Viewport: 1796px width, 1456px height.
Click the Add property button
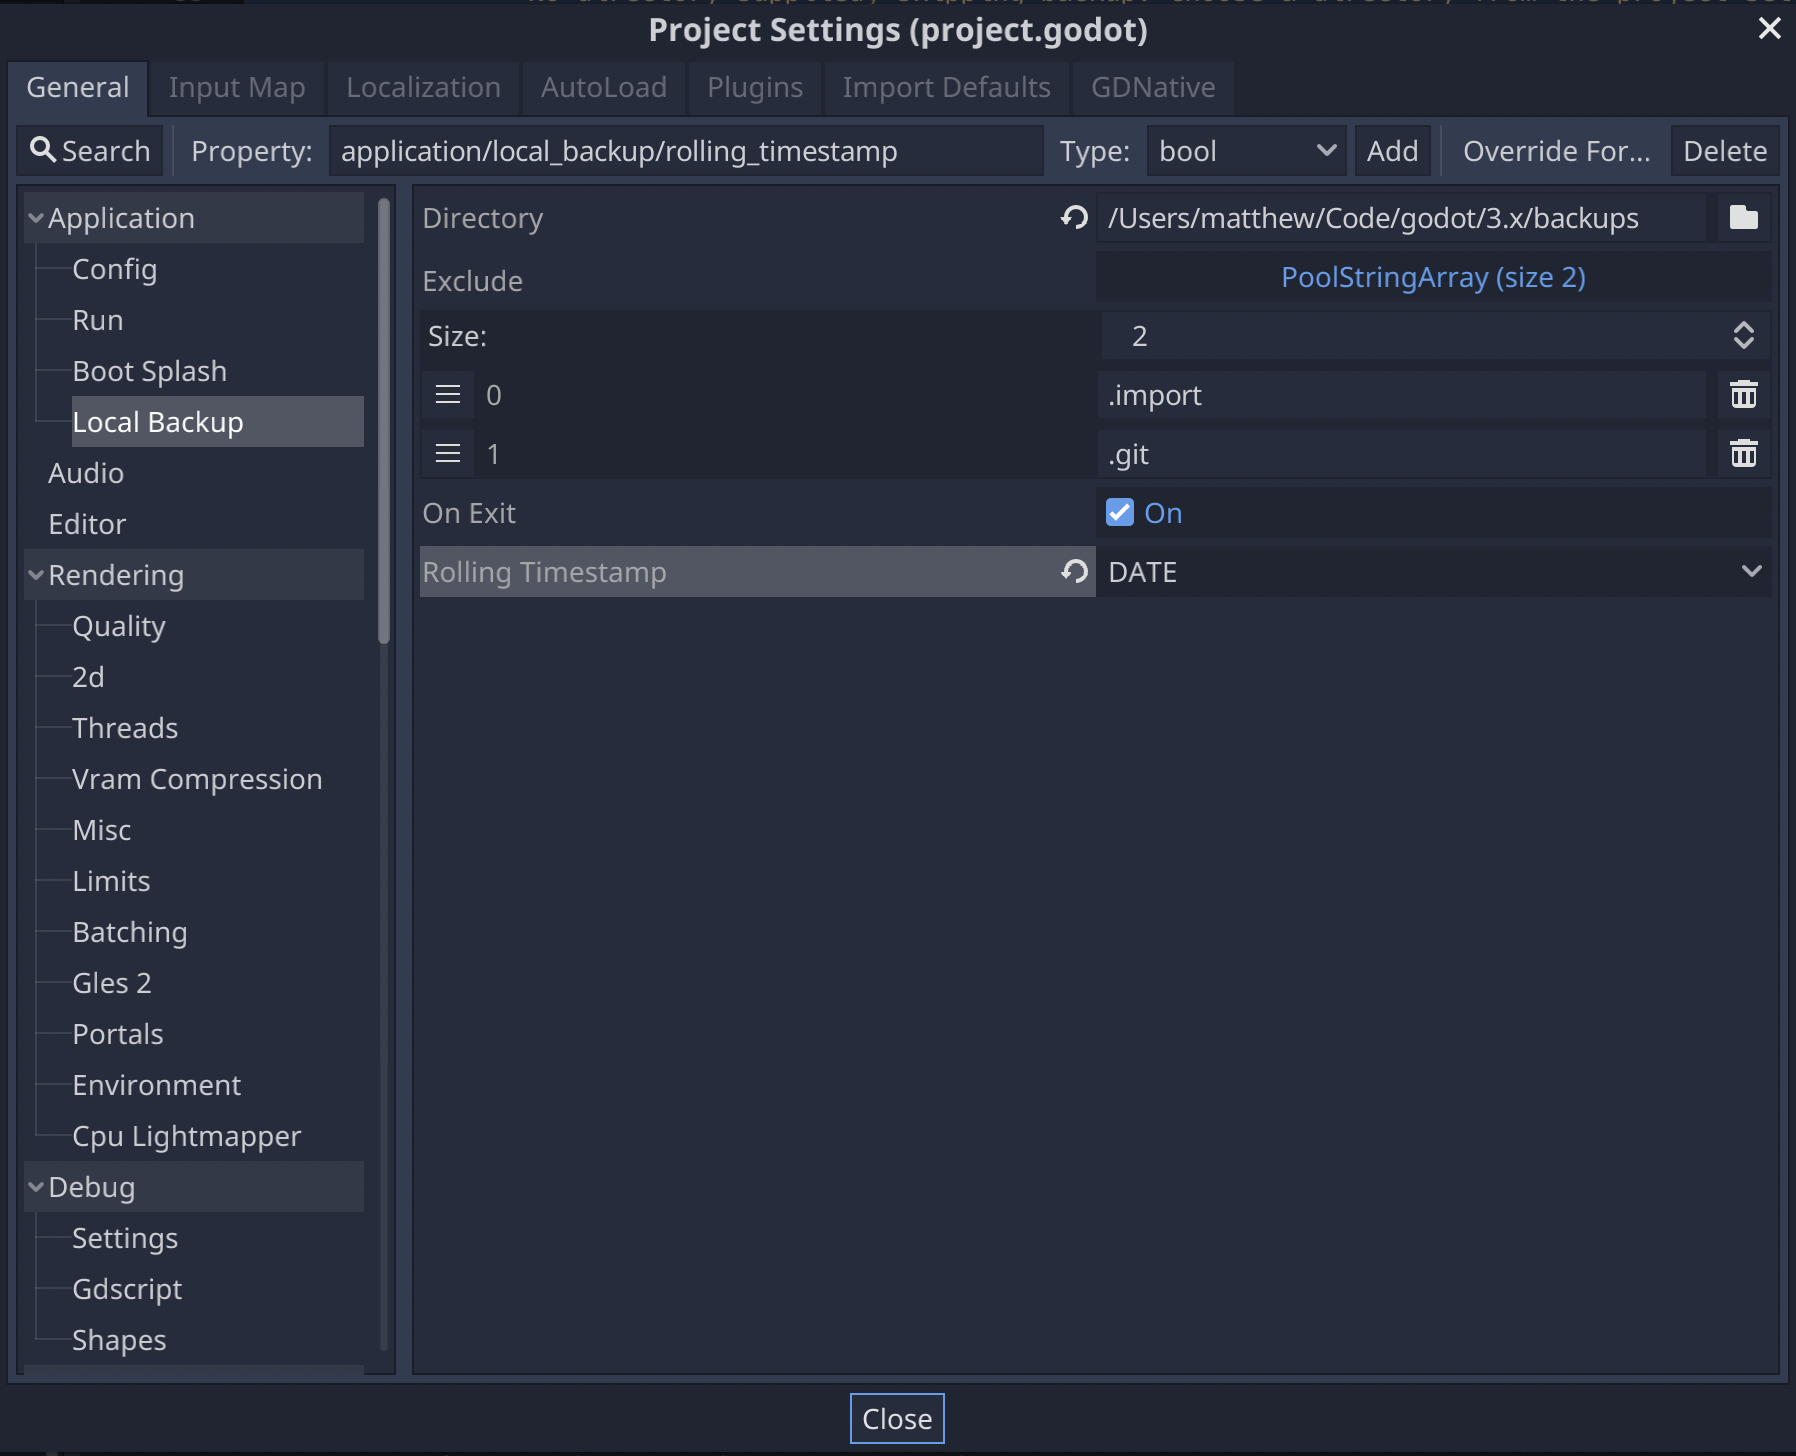(1392, 151)
